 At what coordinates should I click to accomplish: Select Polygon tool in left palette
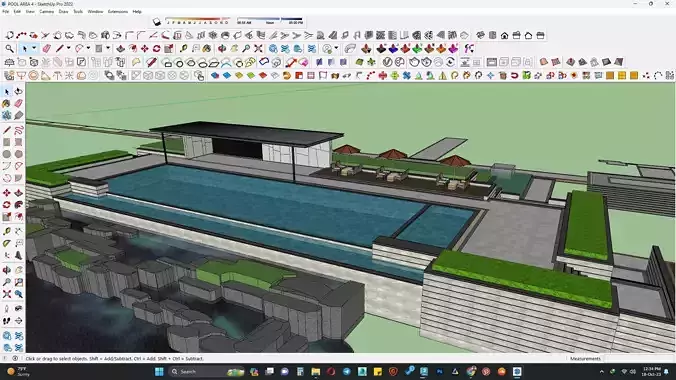(x=19, y=154)
